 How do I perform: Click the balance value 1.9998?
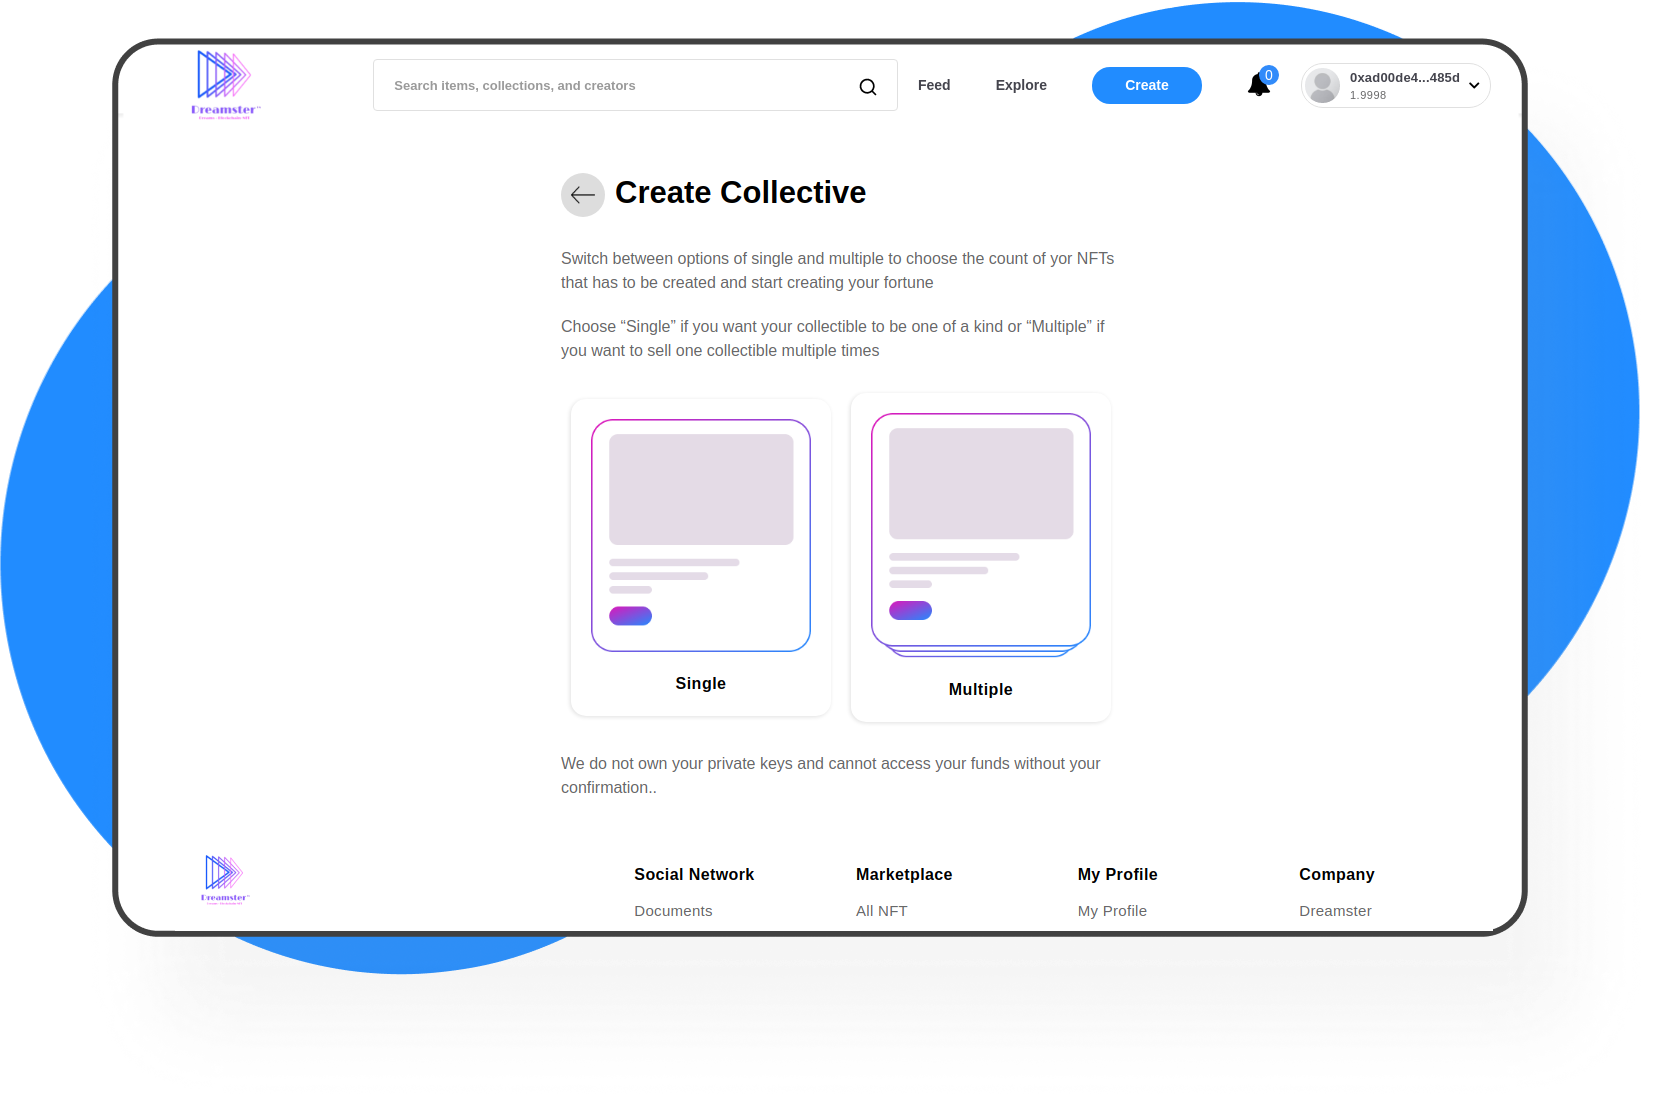tap(1368, 95)
